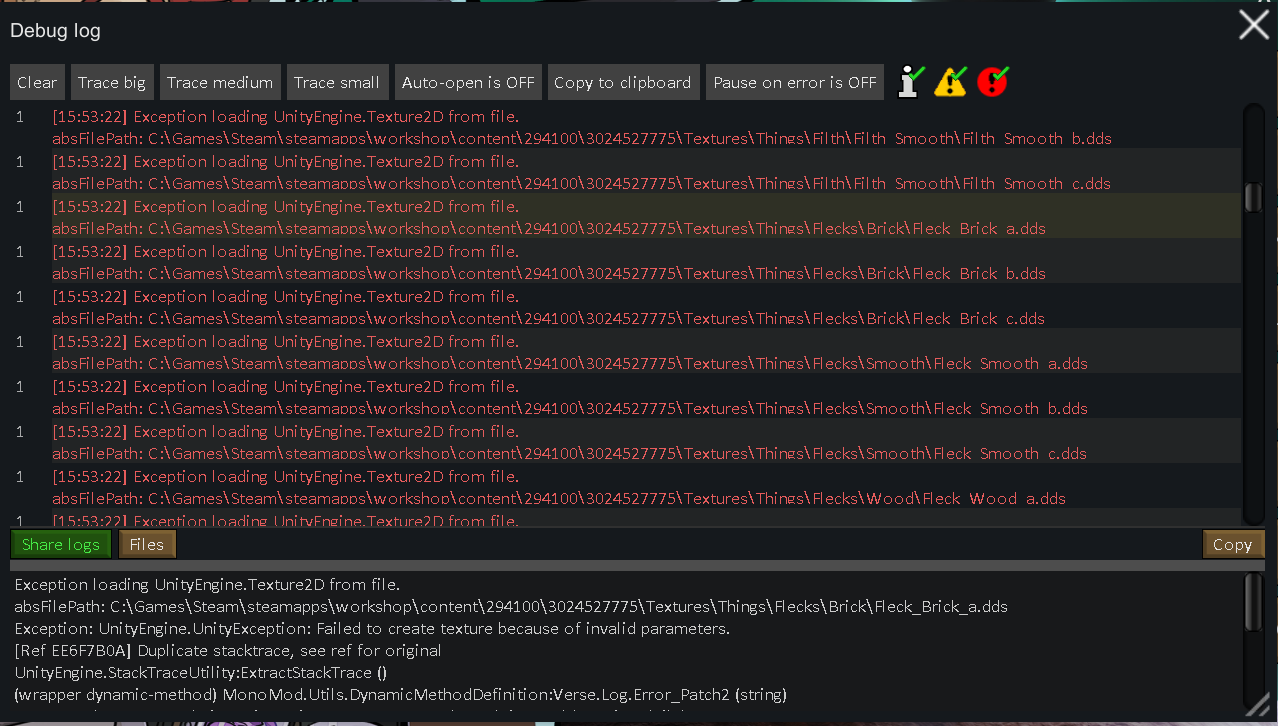The image size is (1278, 726).
Task: Click the Verse.Log.Error_Patch2 stack line
Action: coord(401,694)
